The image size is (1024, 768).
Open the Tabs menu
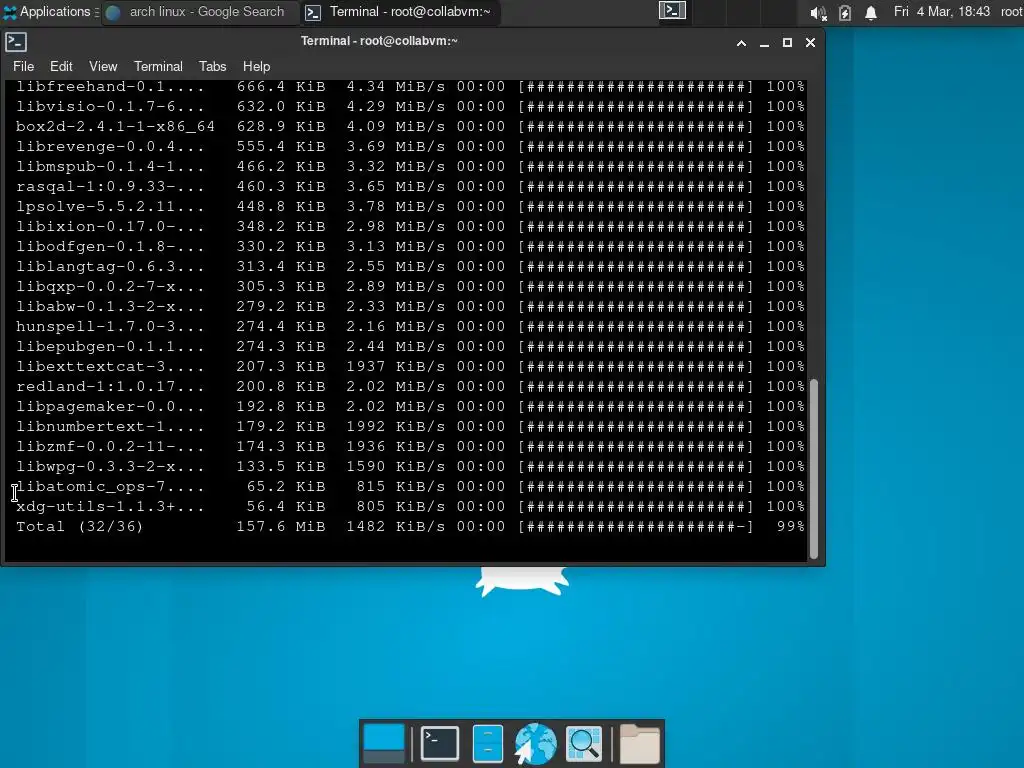click(212, 67)
